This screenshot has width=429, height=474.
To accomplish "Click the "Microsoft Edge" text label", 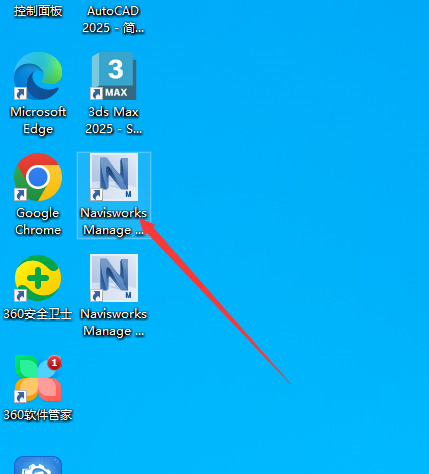I will [x=38, y=120].
